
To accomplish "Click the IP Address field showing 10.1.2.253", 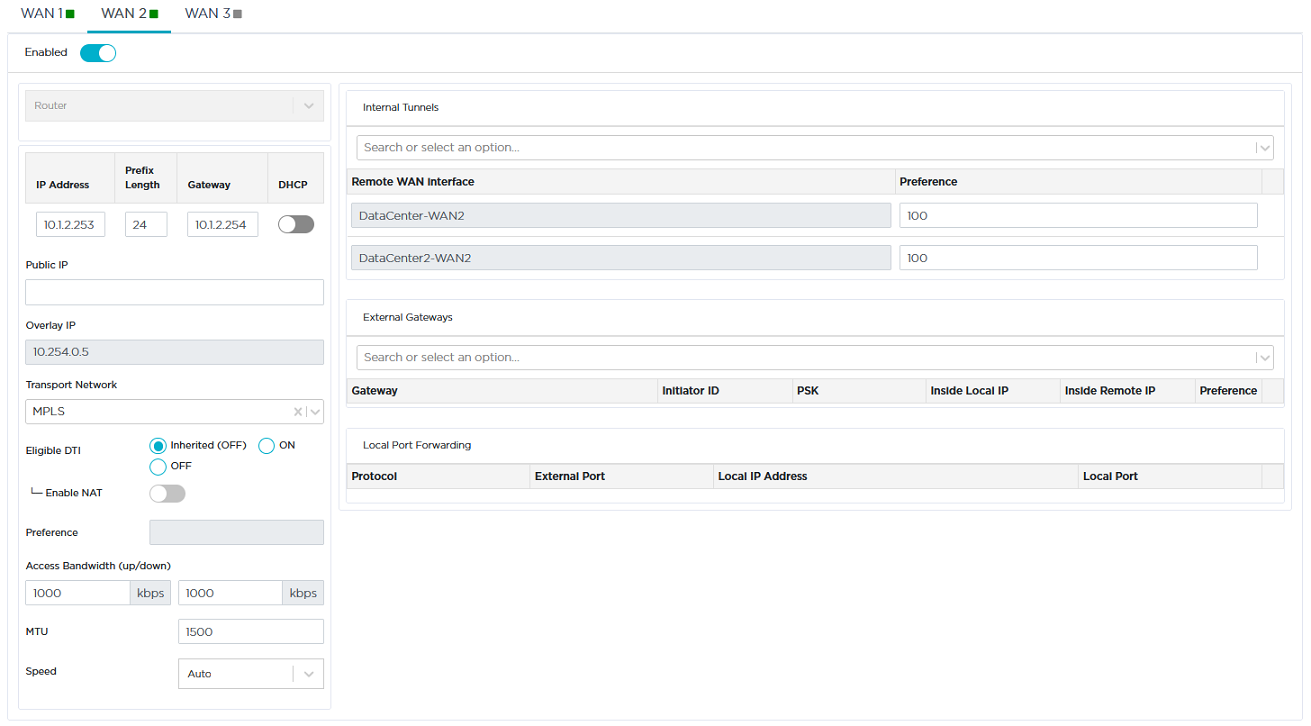I will (70, 225).
